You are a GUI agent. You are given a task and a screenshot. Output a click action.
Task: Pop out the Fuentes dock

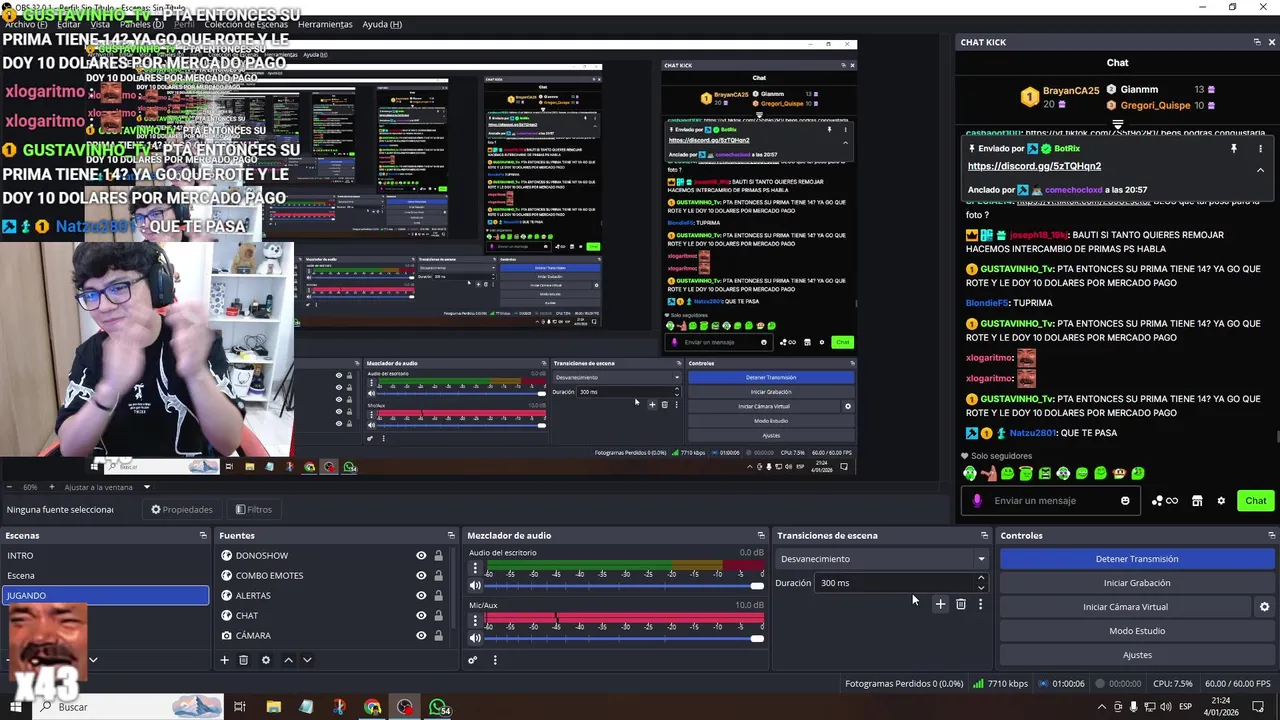coord(451,536)
